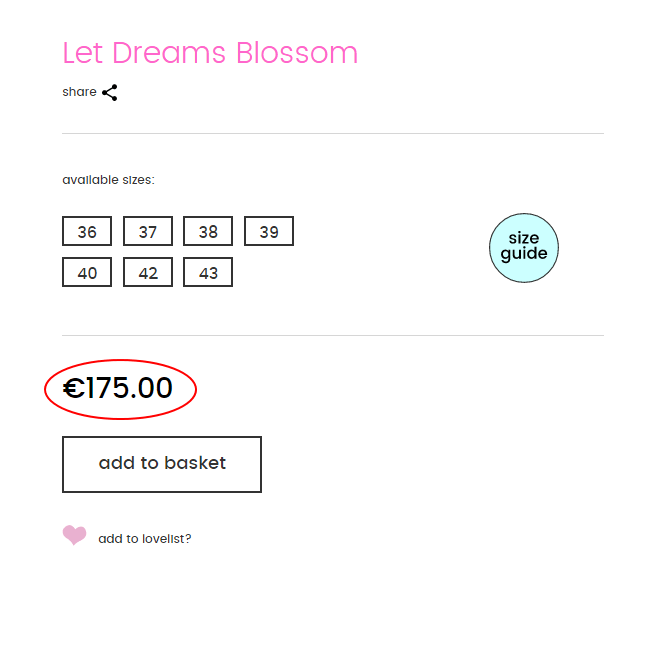The image size is (661, 663).
Task: Click the euro currency symbol
Action: coord(74,388)
